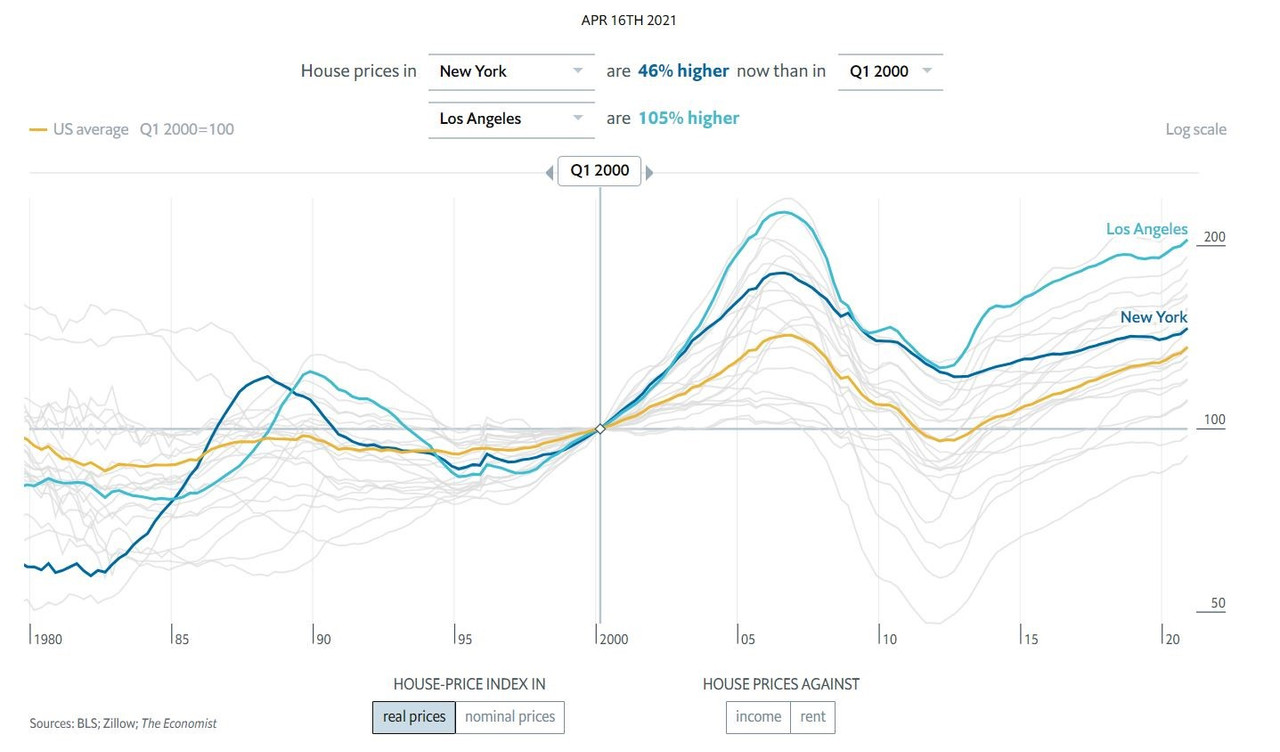Click the Log scale label
The height and width of the screenshot is (752, 1280).
point(1195,130)
